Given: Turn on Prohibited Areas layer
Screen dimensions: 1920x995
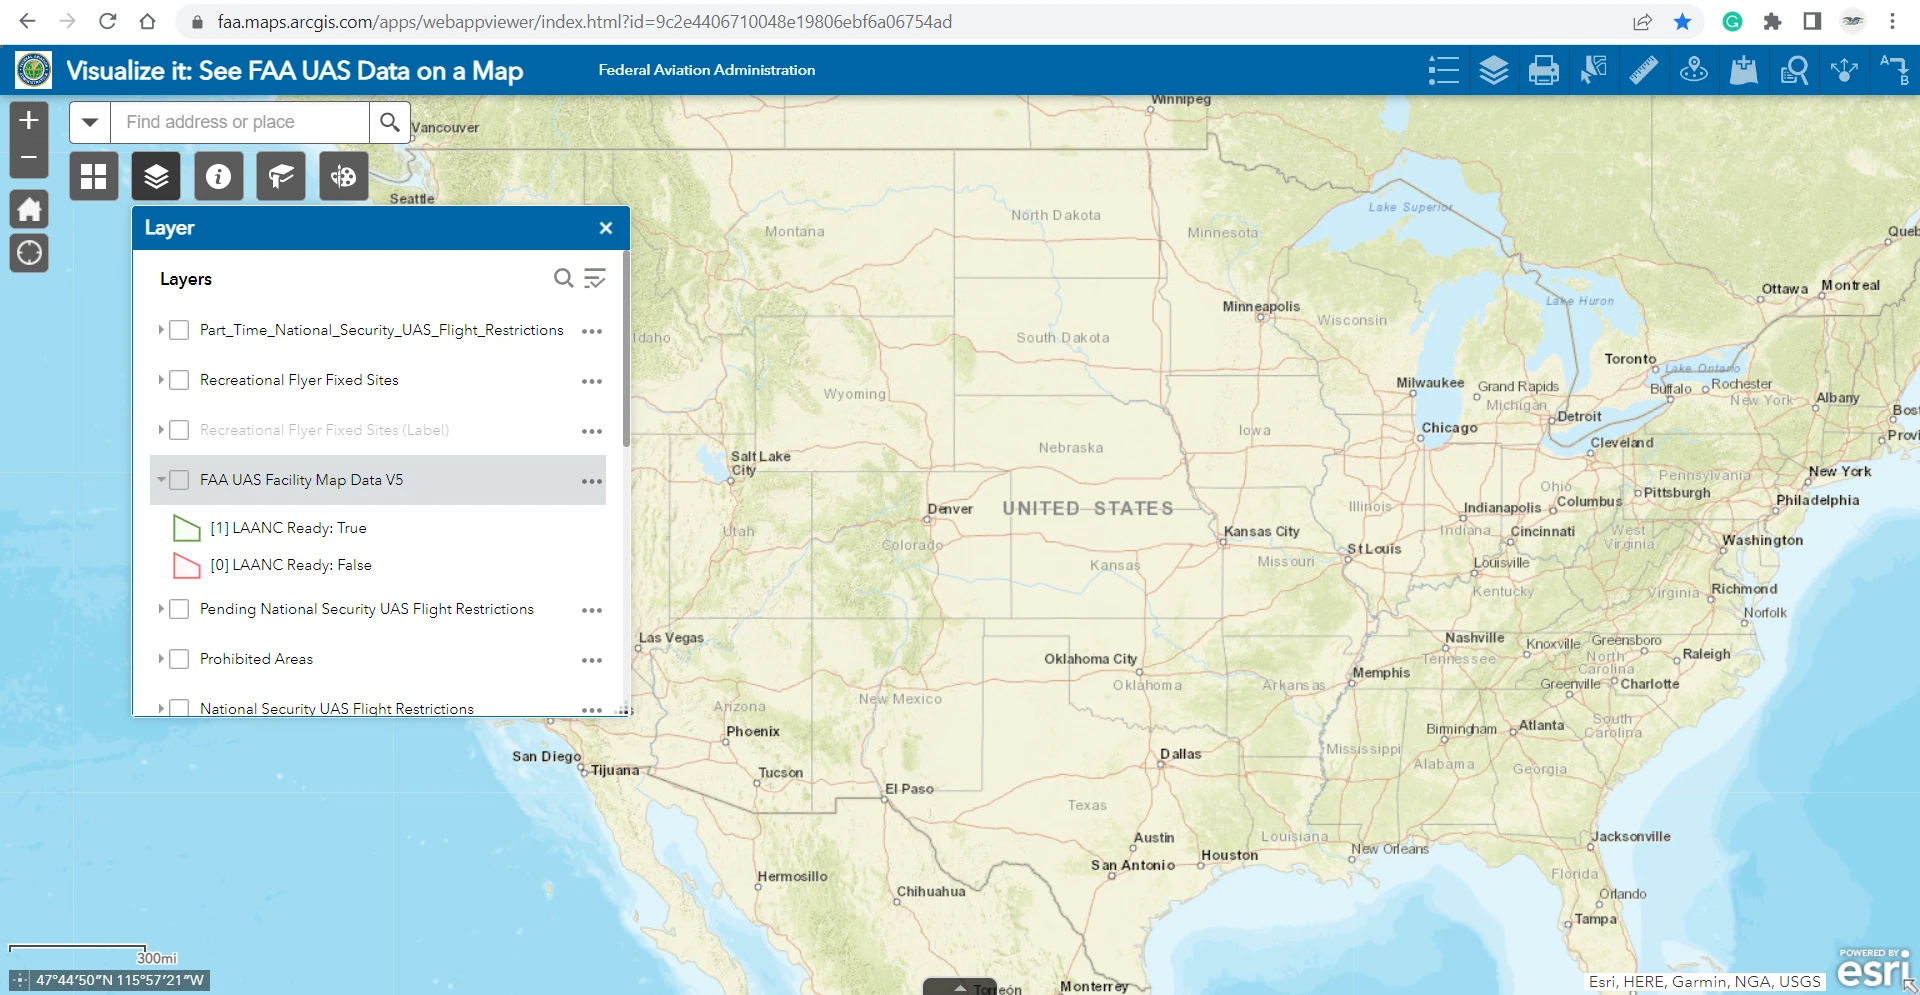Looking at the screenshot, I should click(179, 659).
